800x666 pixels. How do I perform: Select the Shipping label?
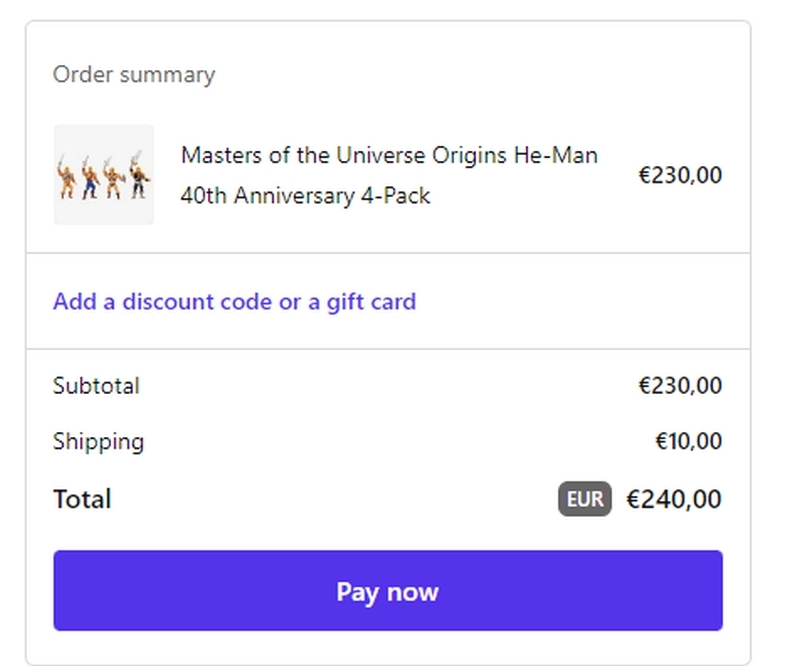pos(98,442)
